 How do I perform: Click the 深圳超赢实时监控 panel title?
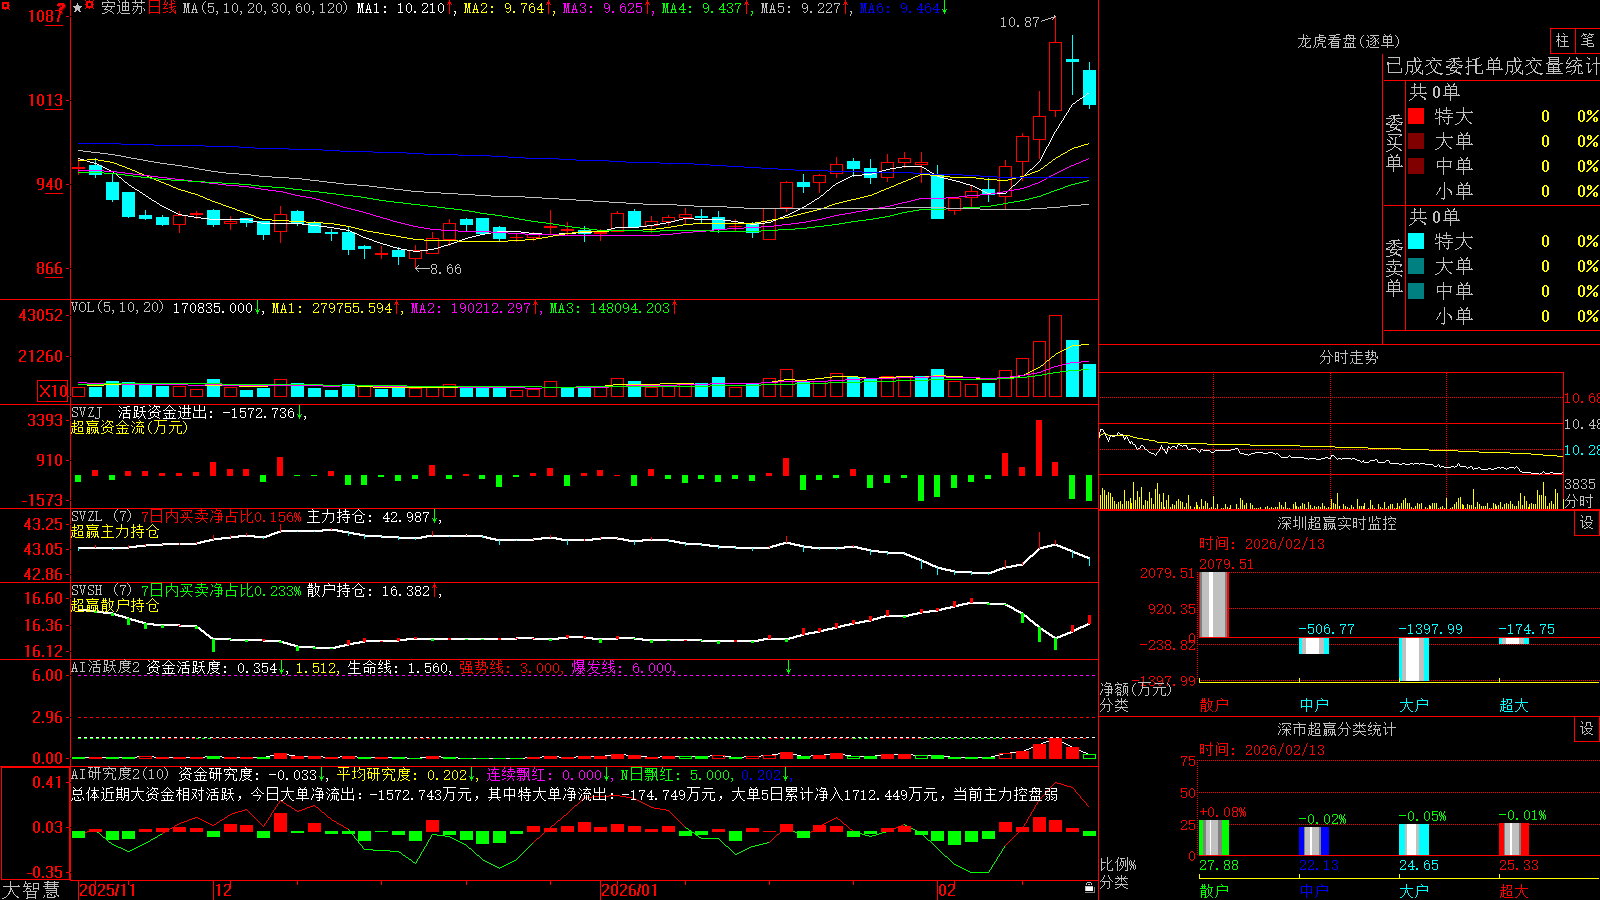pos(1336,523)
